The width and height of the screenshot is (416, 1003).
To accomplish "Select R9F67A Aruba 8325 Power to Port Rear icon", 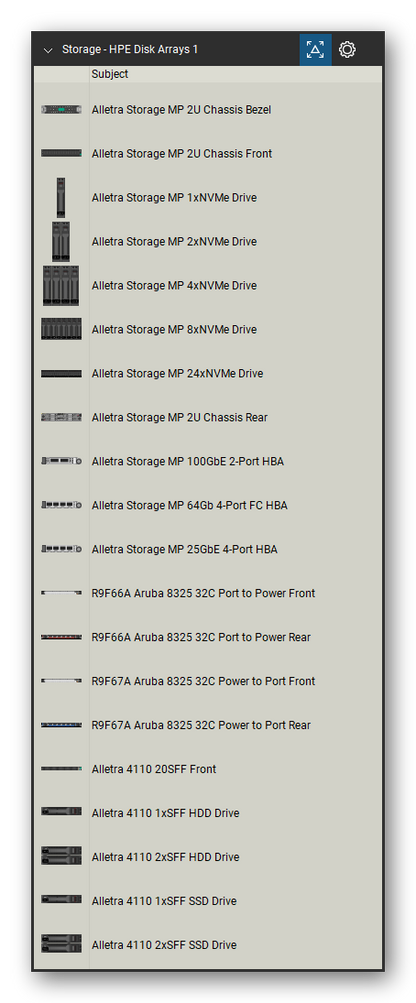I will pos(61,725).
